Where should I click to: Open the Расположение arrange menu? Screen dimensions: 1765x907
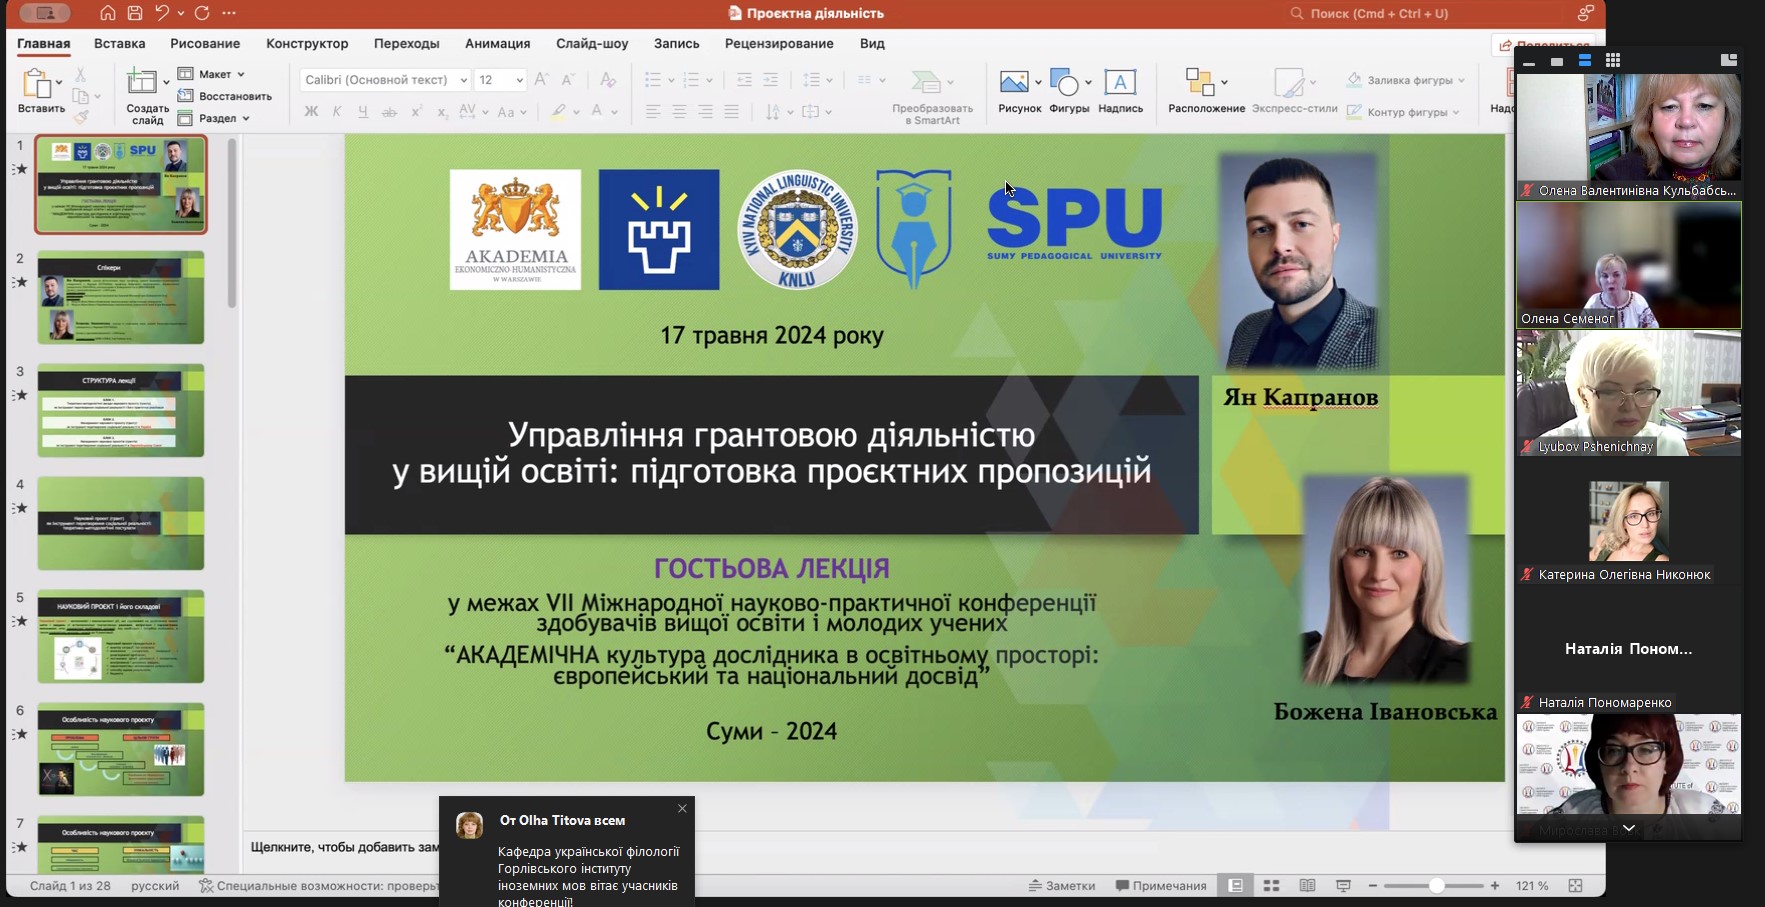pos(1206,91)
